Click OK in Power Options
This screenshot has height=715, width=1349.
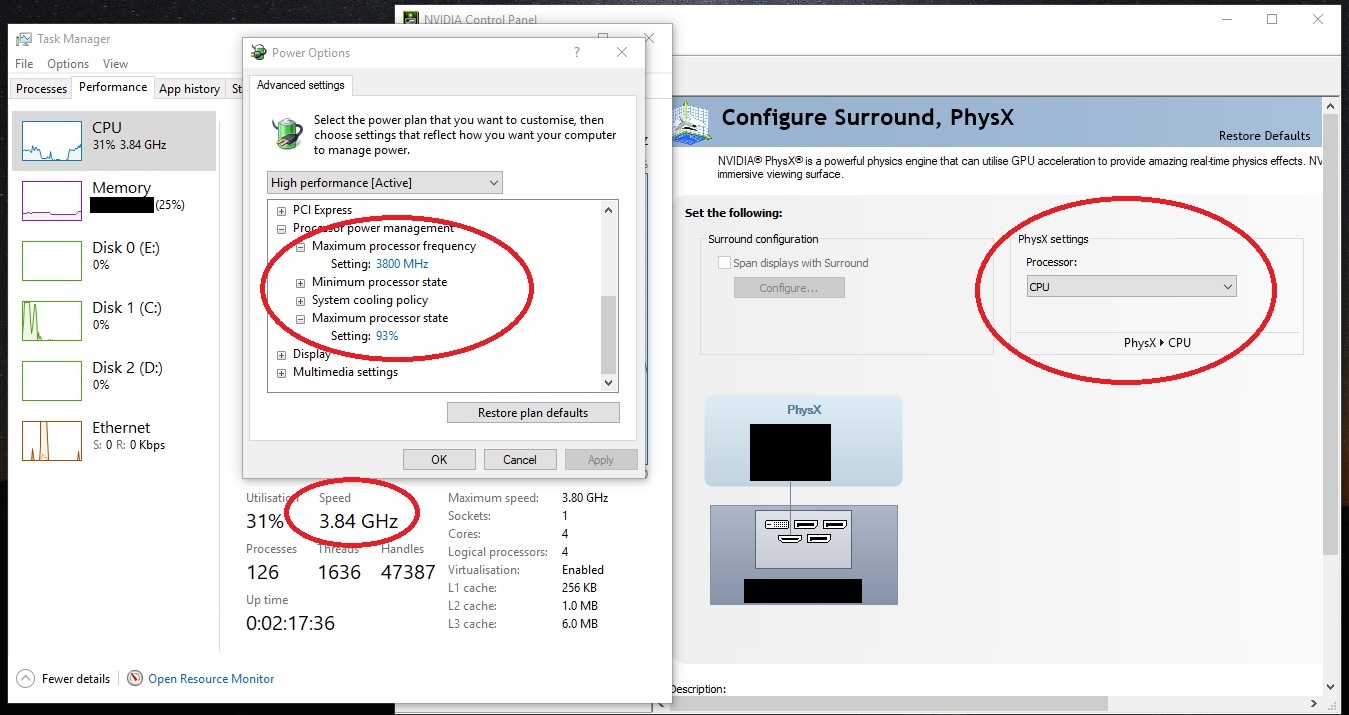[x=439, y=460]
